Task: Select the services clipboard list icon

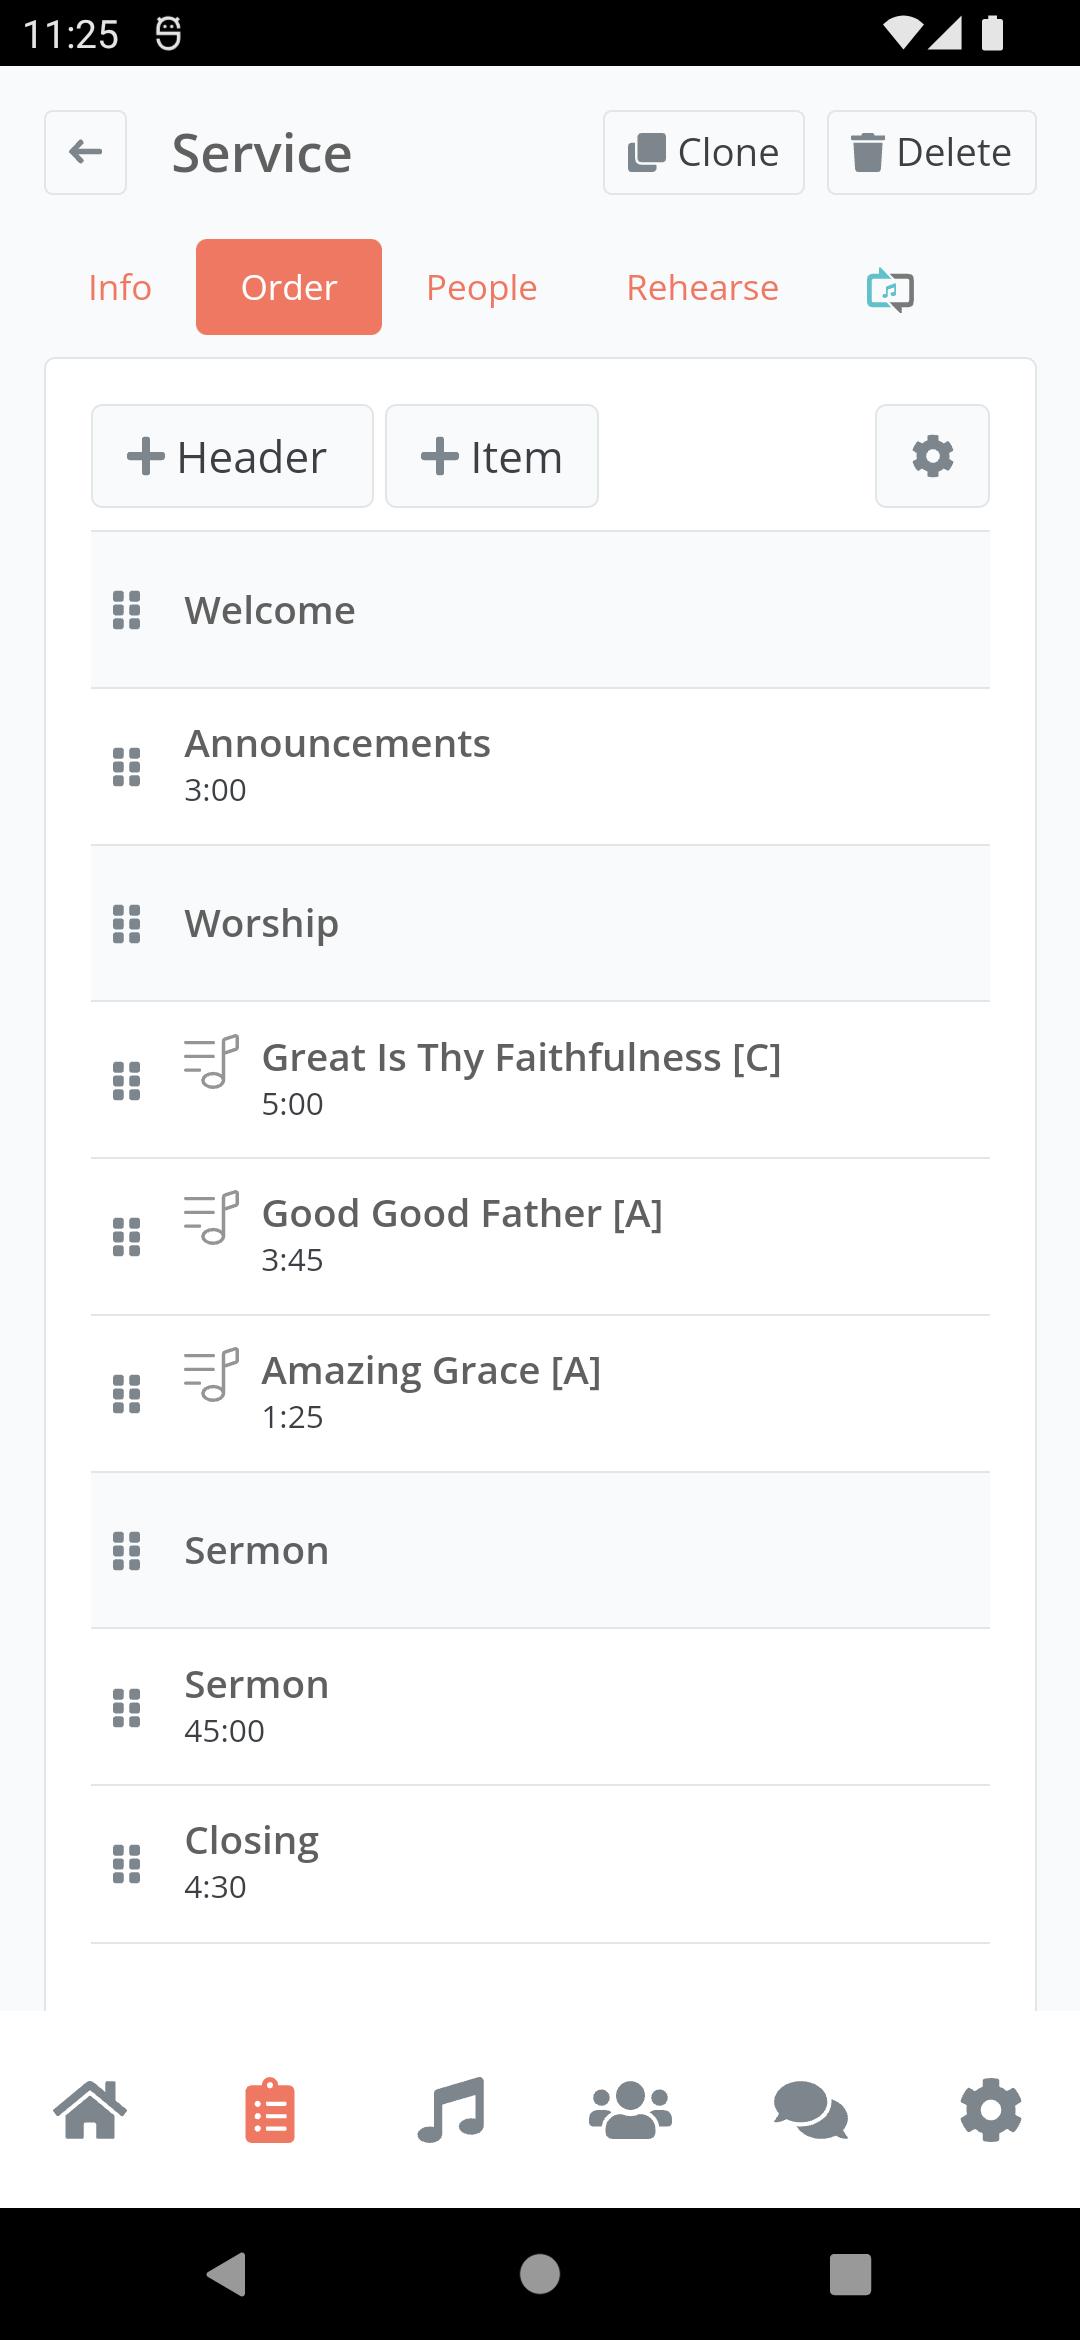Action: point(270,2111)
